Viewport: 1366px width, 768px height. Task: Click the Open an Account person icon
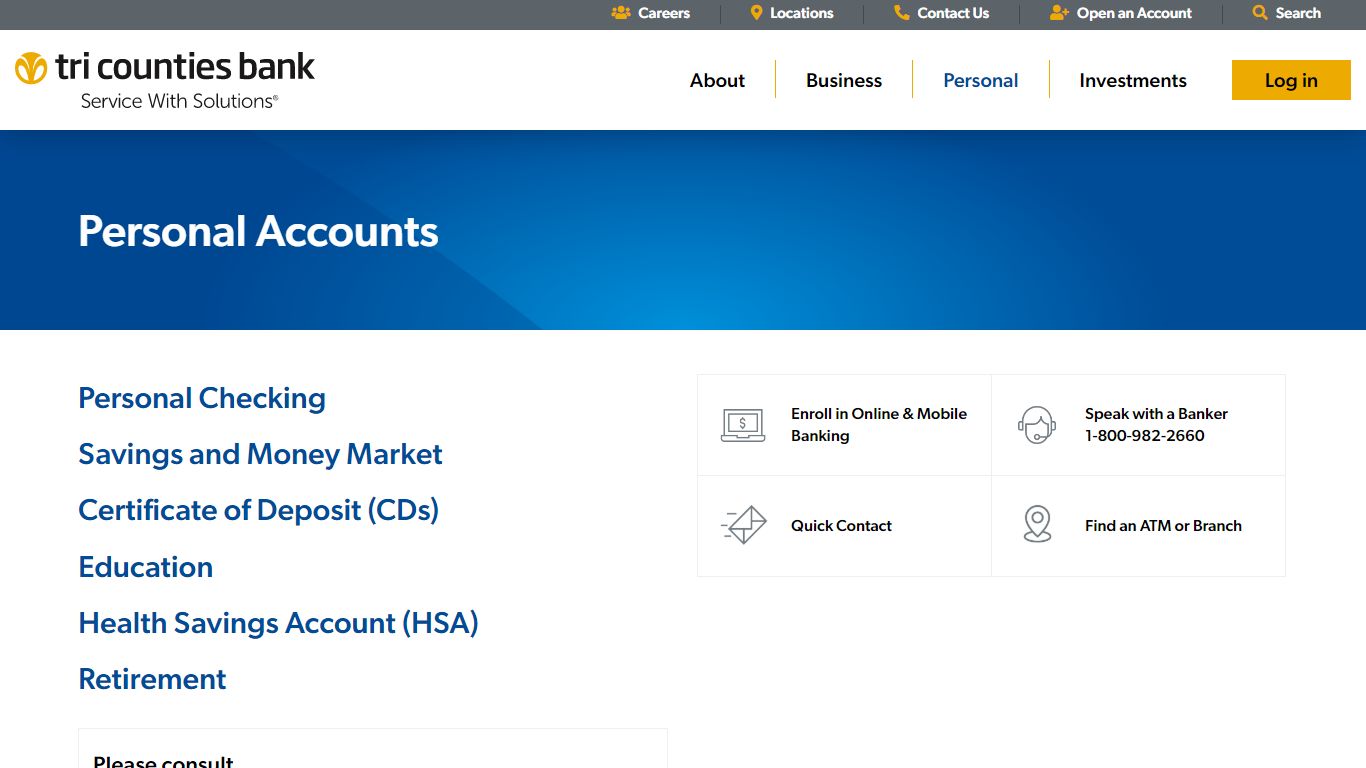tap(1060, 13)
